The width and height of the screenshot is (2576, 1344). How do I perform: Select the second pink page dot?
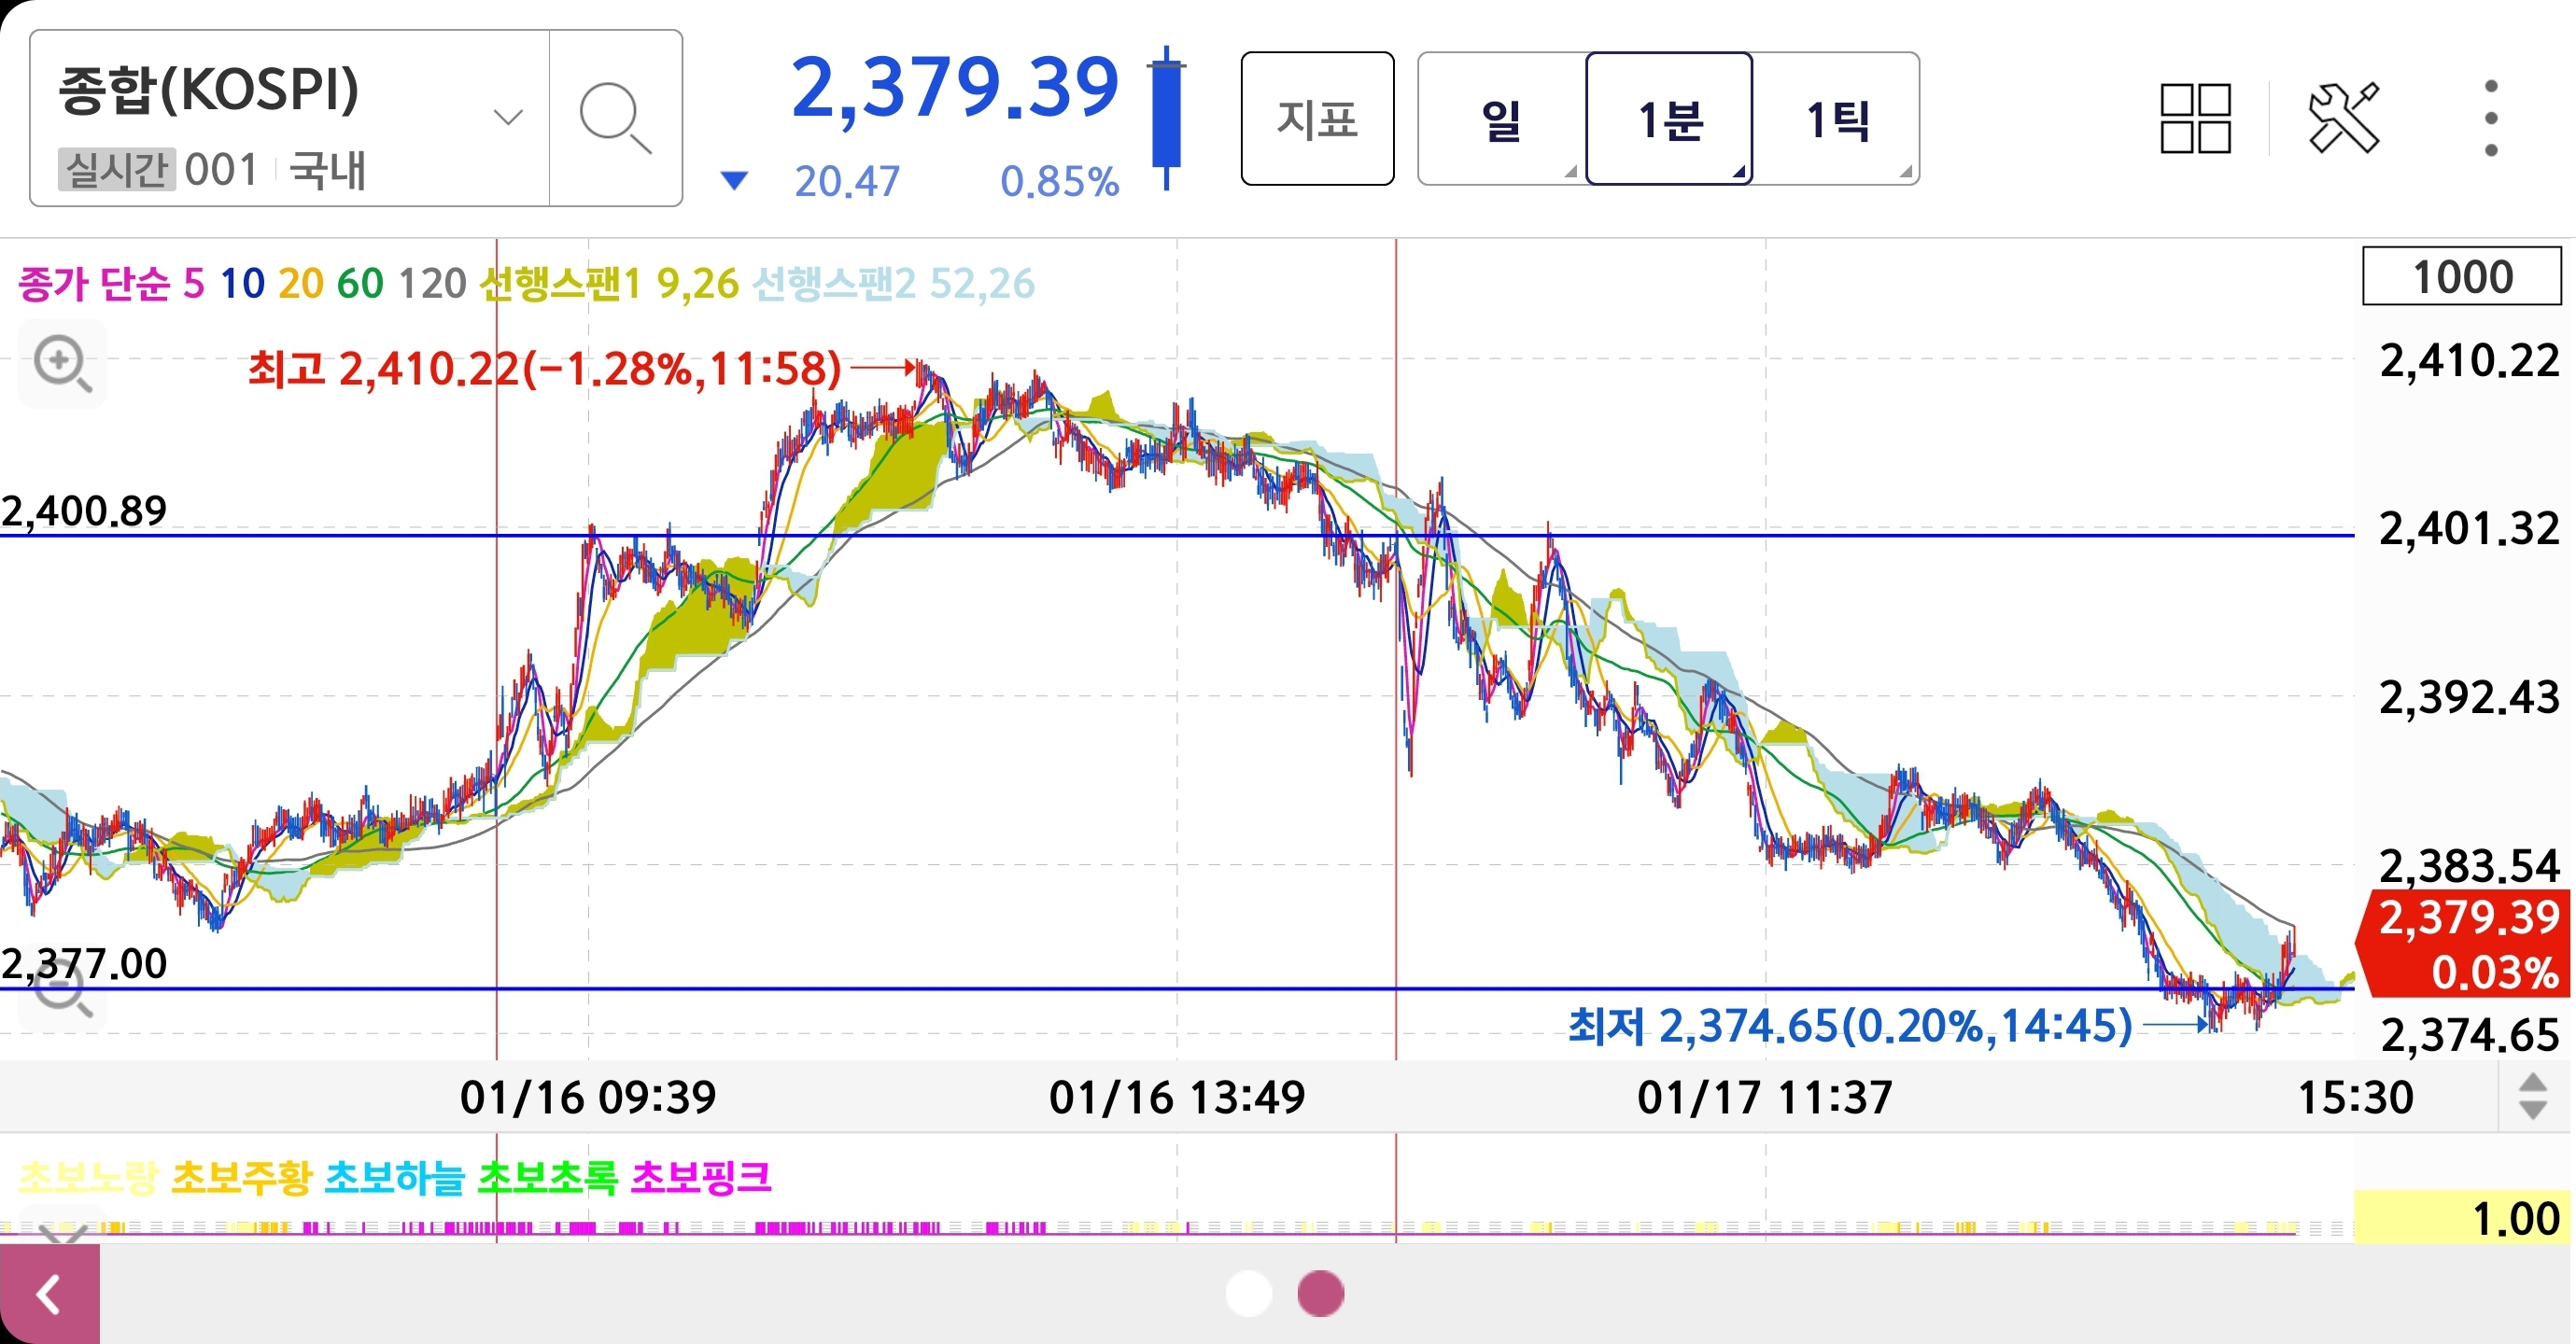pos(1320,1293)
